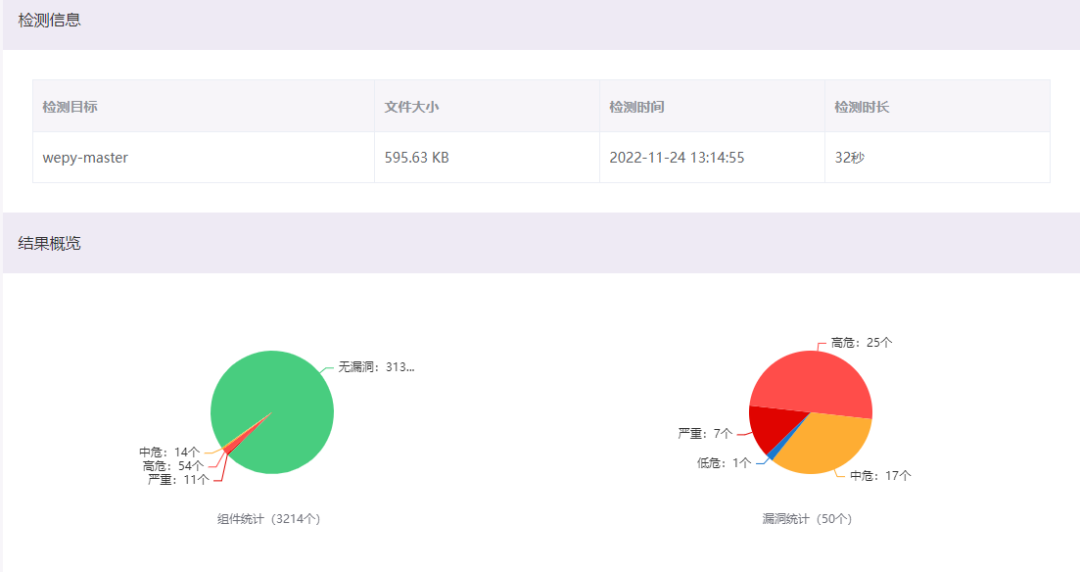Click the 中危：14个 component label
The width and height of the screenshot is (1080, 572).
coord(169,452)
